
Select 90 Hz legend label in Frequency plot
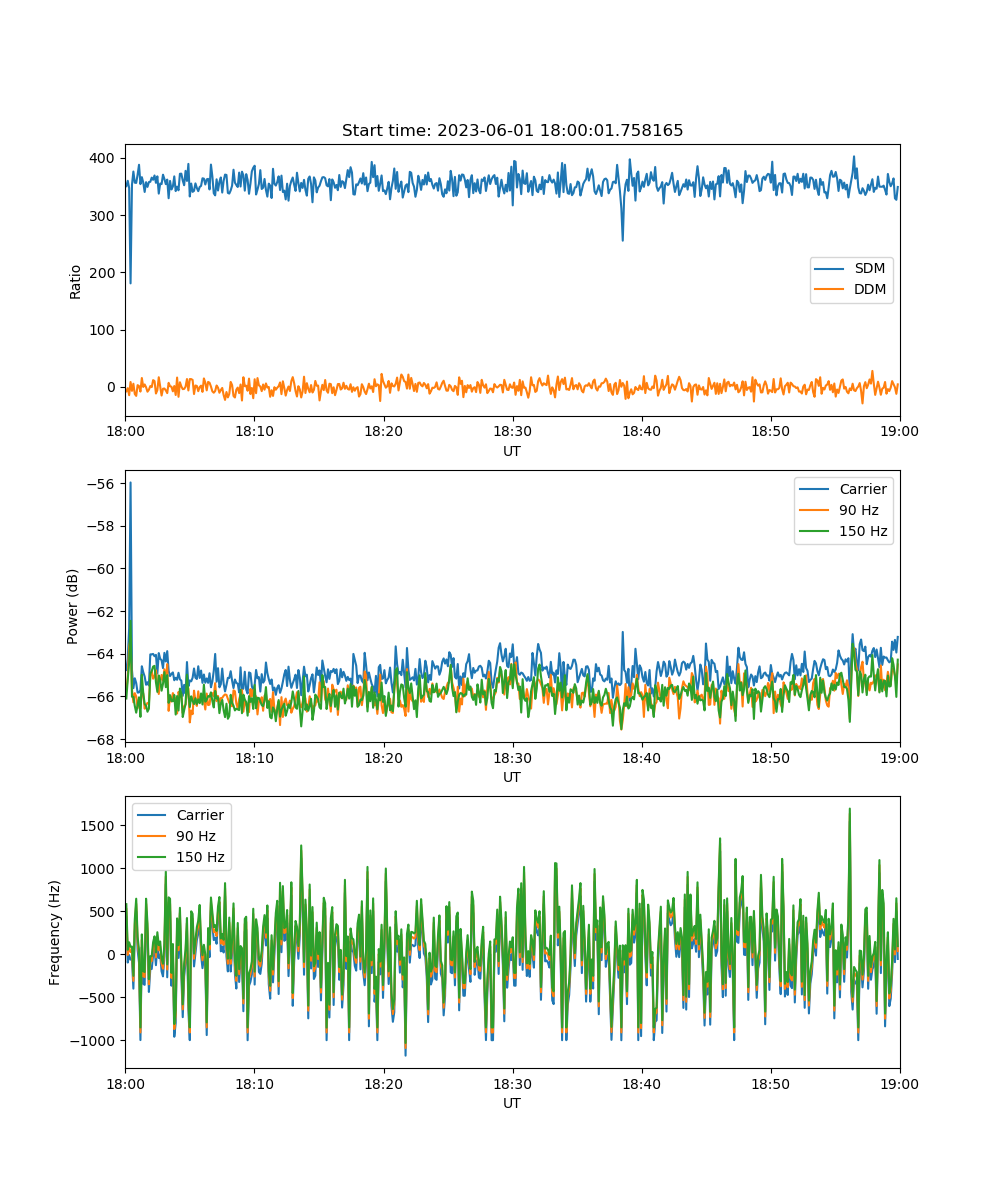point(196,836)
